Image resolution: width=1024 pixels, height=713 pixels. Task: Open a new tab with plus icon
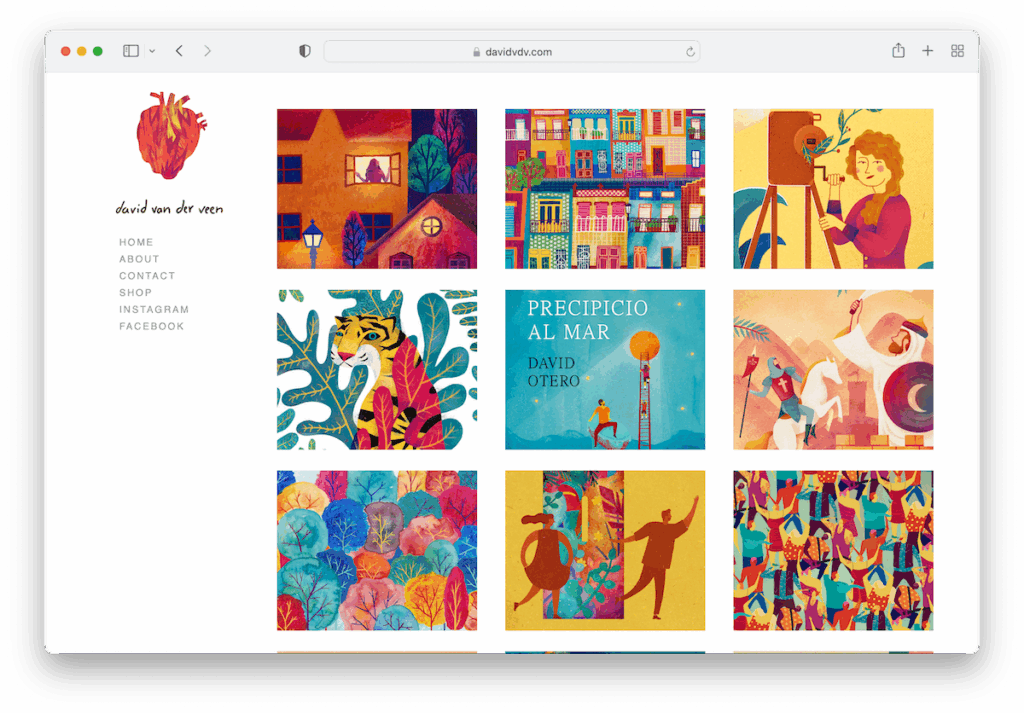[x=927, y=51]
